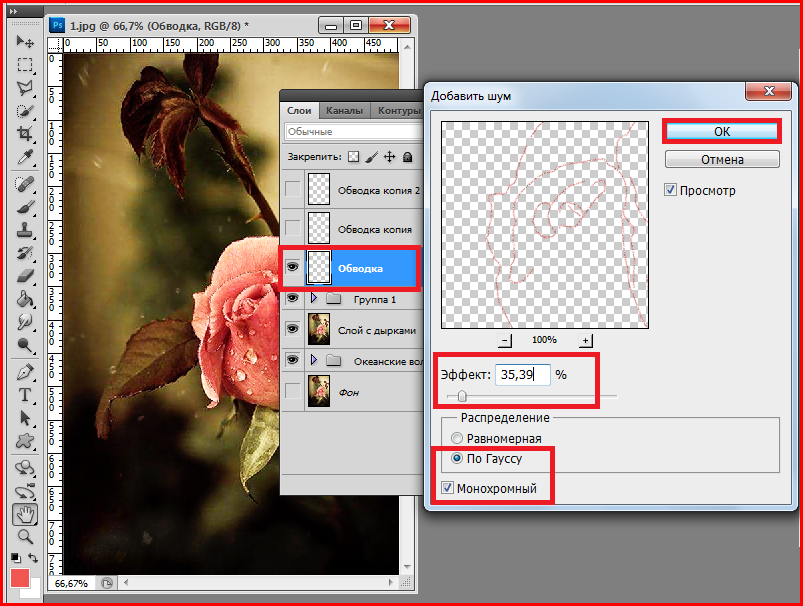Lock image pixels brush icon
The image size is (803, 606).
click(x=372, y=157)
